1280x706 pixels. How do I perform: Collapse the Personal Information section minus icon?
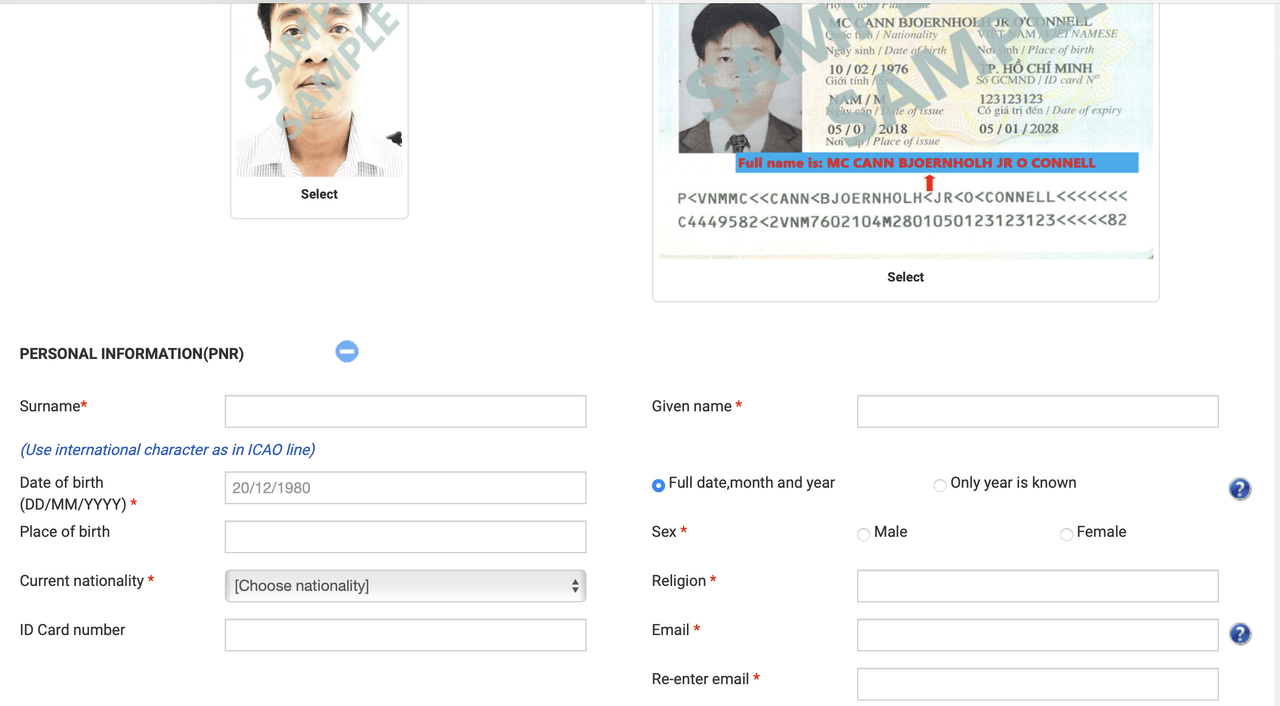pyautogui.click(x=347, y=351)
